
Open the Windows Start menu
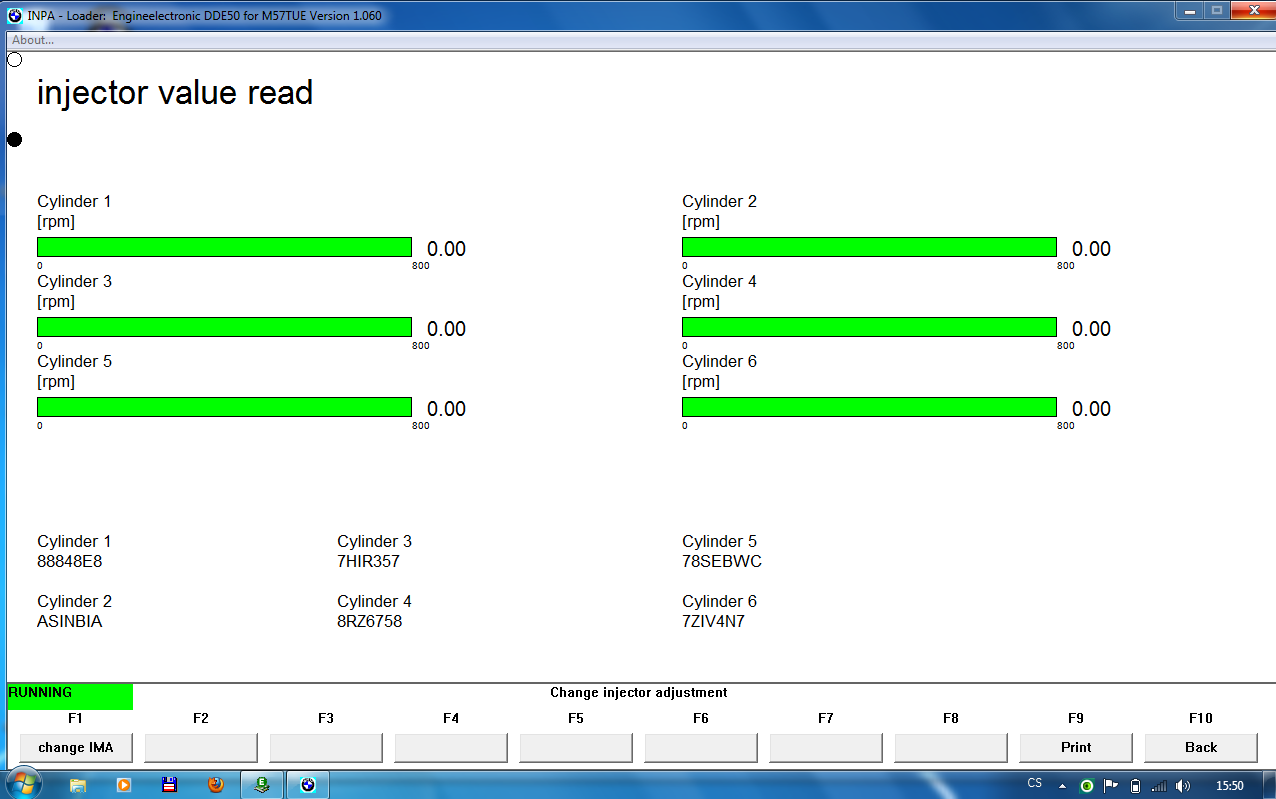[x=23, y=783]
